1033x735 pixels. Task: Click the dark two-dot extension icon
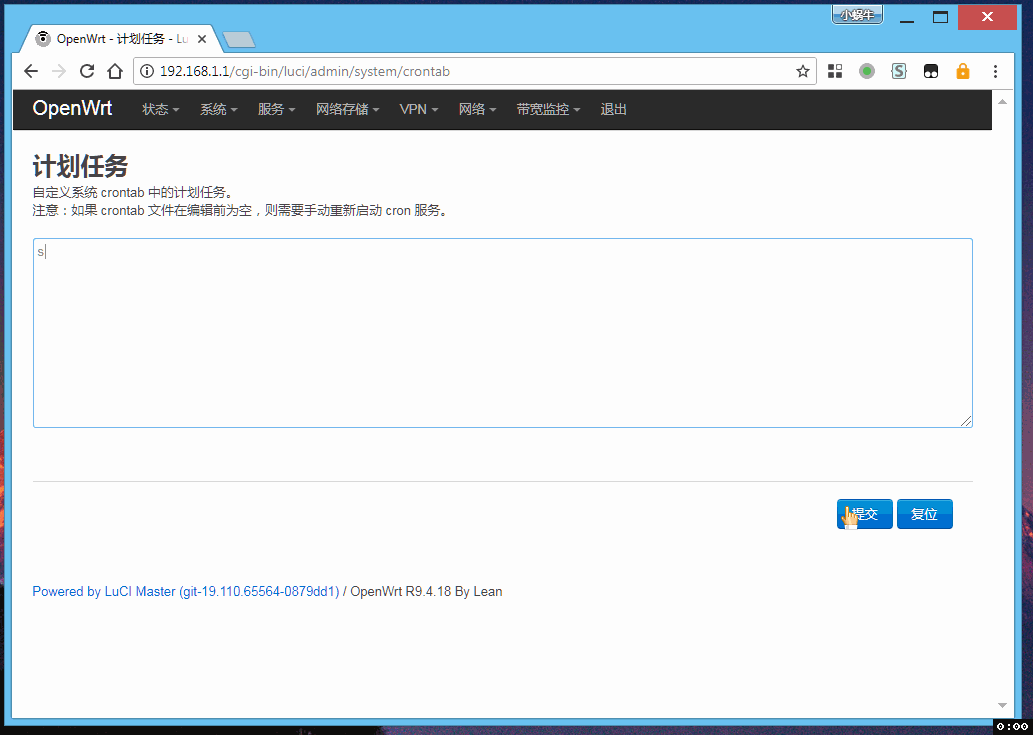pos(931,71)
